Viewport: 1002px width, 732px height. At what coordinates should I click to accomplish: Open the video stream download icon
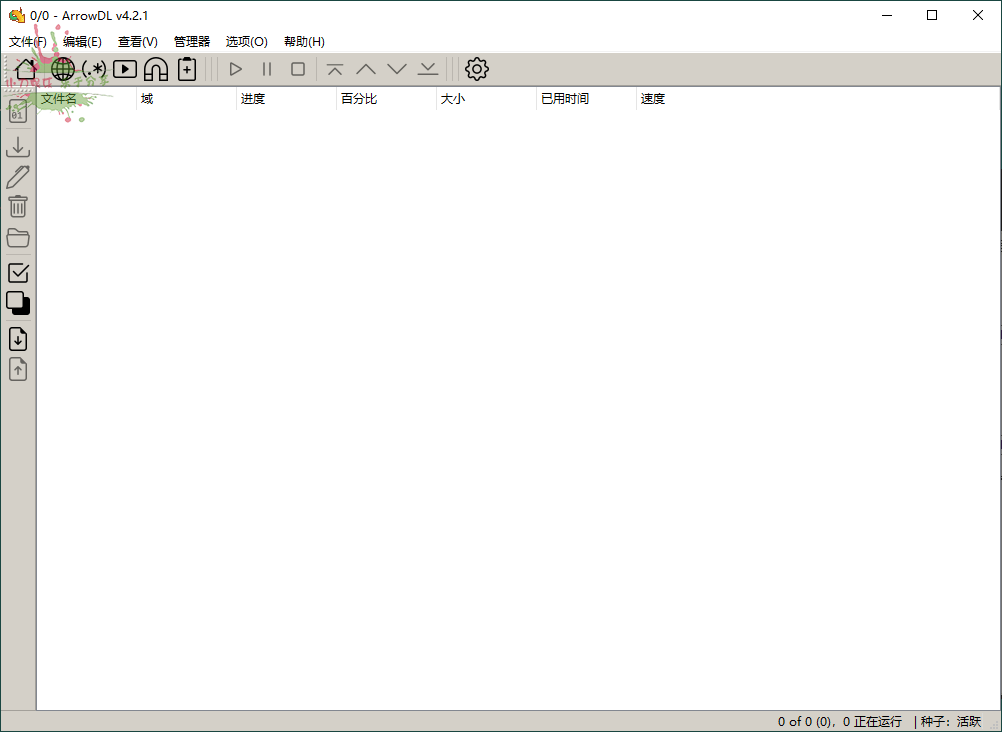point(125,69)
